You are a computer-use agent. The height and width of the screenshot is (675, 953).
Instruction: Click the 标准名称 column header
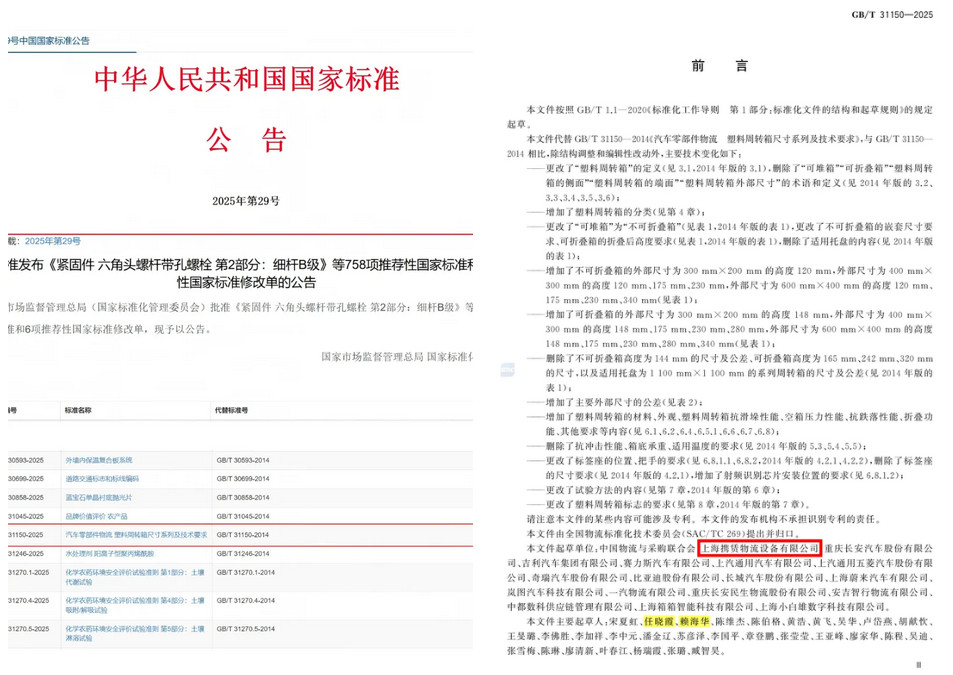point(78,411)
